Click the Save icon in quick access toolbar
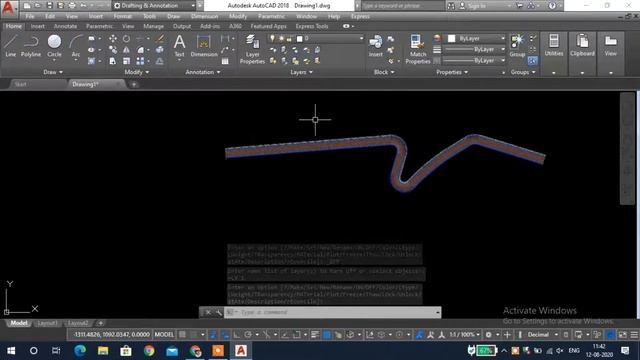 (49, 6)
